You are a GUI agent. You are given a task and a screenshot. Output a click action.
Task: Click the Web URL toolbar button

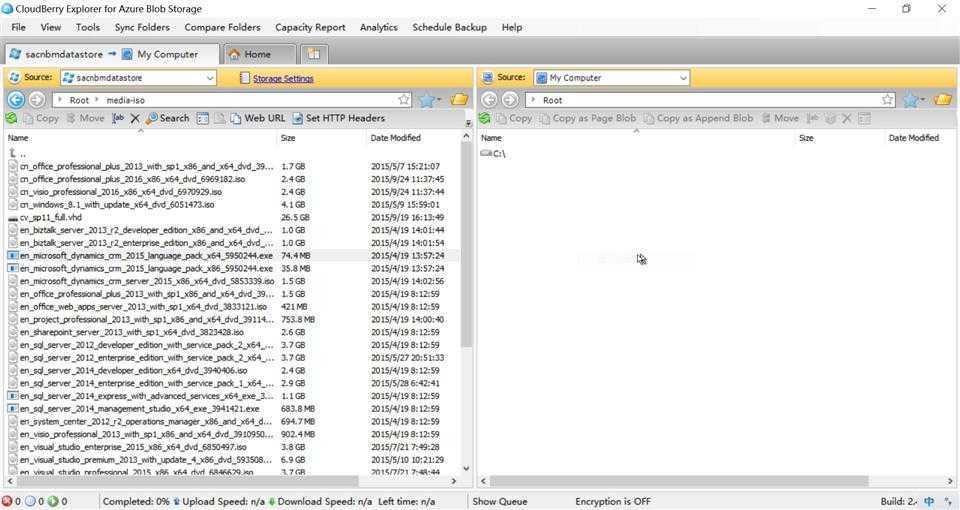tap(258, 118)
